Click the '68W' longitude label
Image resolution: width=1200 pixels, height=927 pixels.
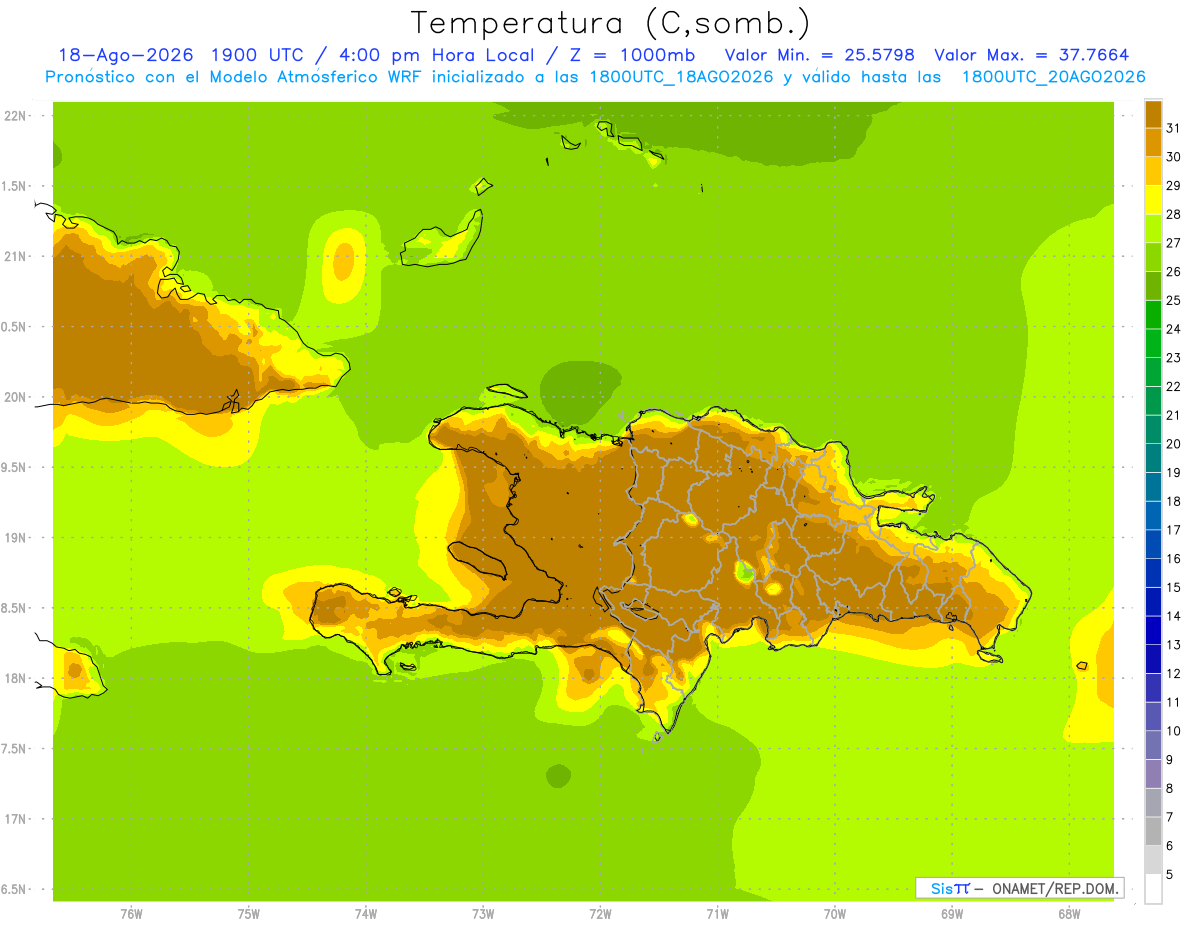(x=1069, y=913)
